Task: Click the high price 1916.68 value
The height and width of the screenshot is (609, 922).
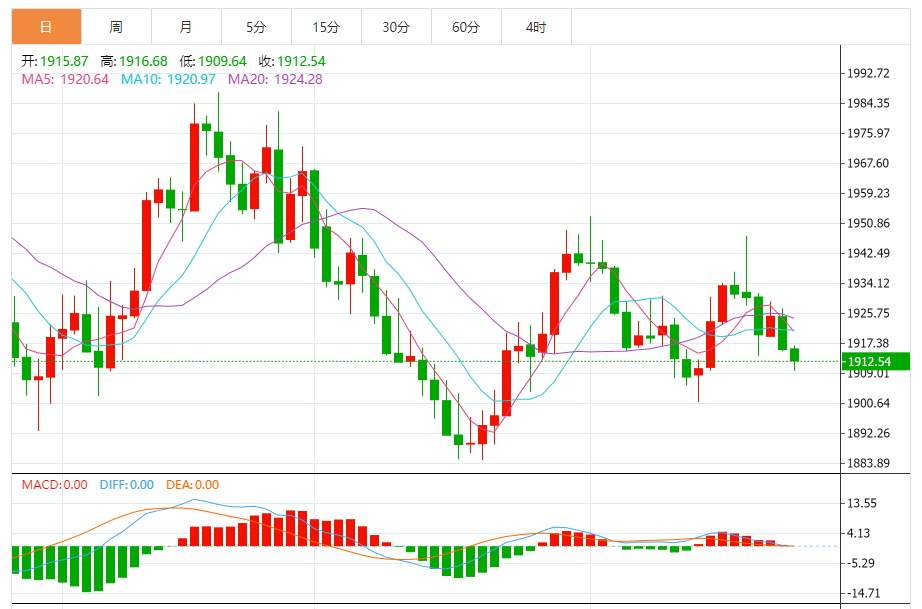Action: click(143, 61)
